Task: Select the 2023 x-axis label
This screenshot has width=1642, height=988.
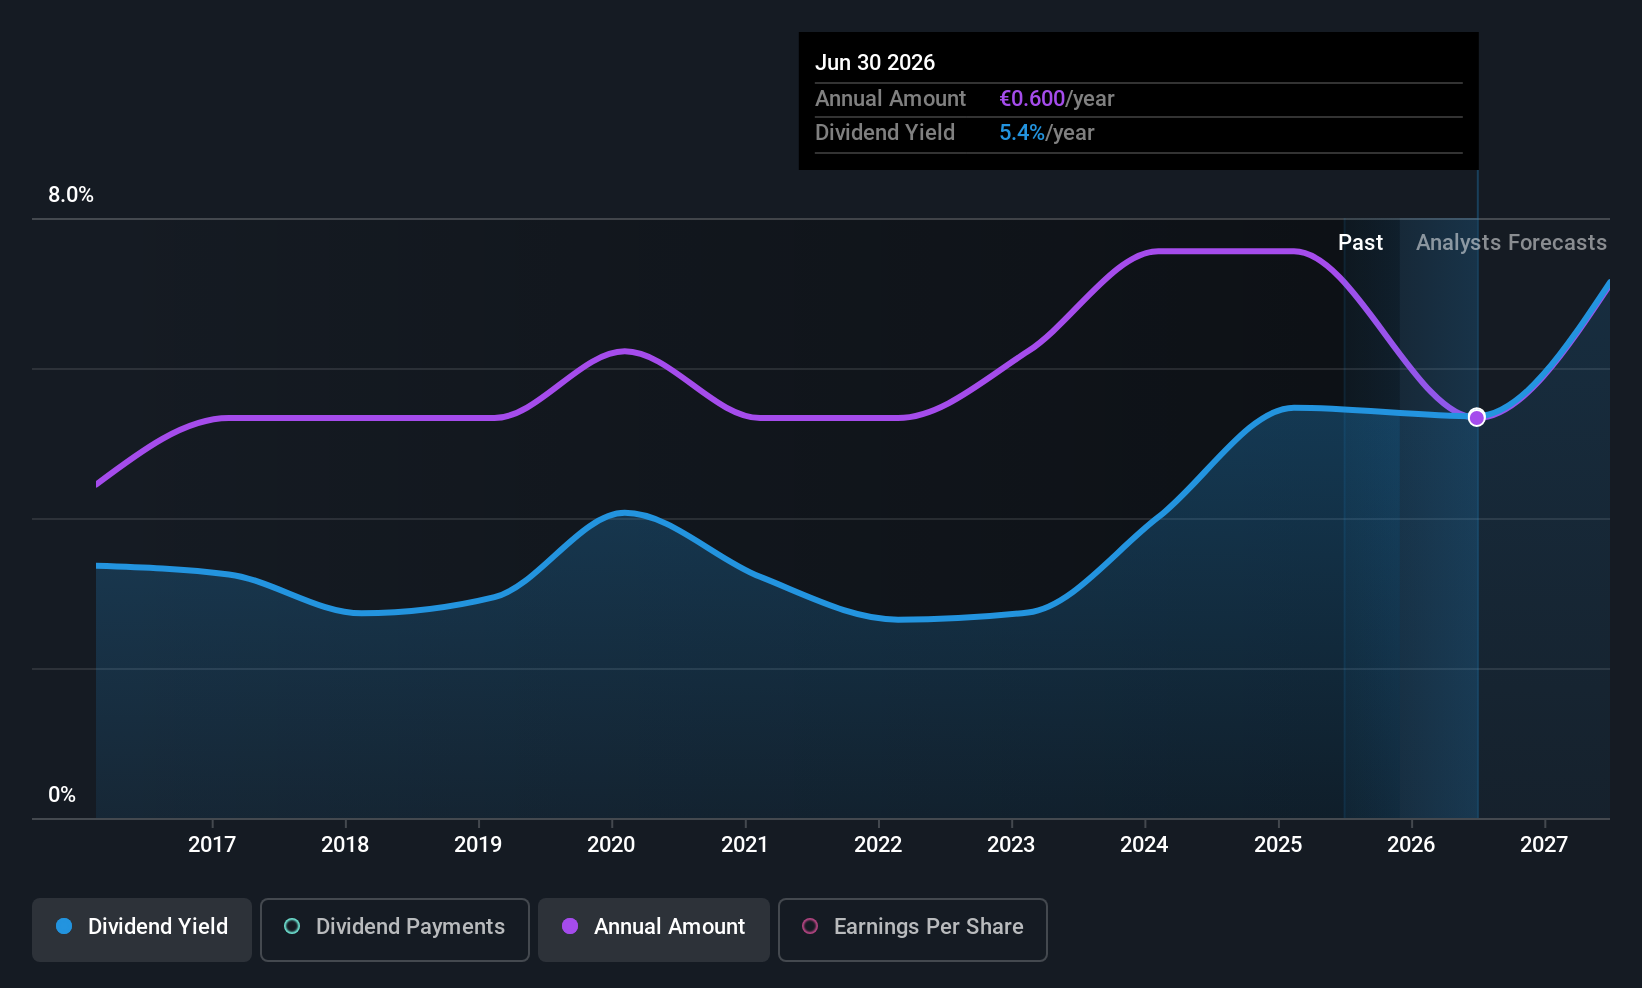Action: pos(1011,845)
